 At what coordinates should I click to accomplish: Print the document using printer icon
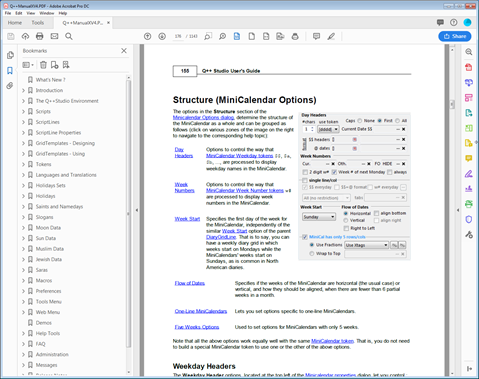coord(40,36)
